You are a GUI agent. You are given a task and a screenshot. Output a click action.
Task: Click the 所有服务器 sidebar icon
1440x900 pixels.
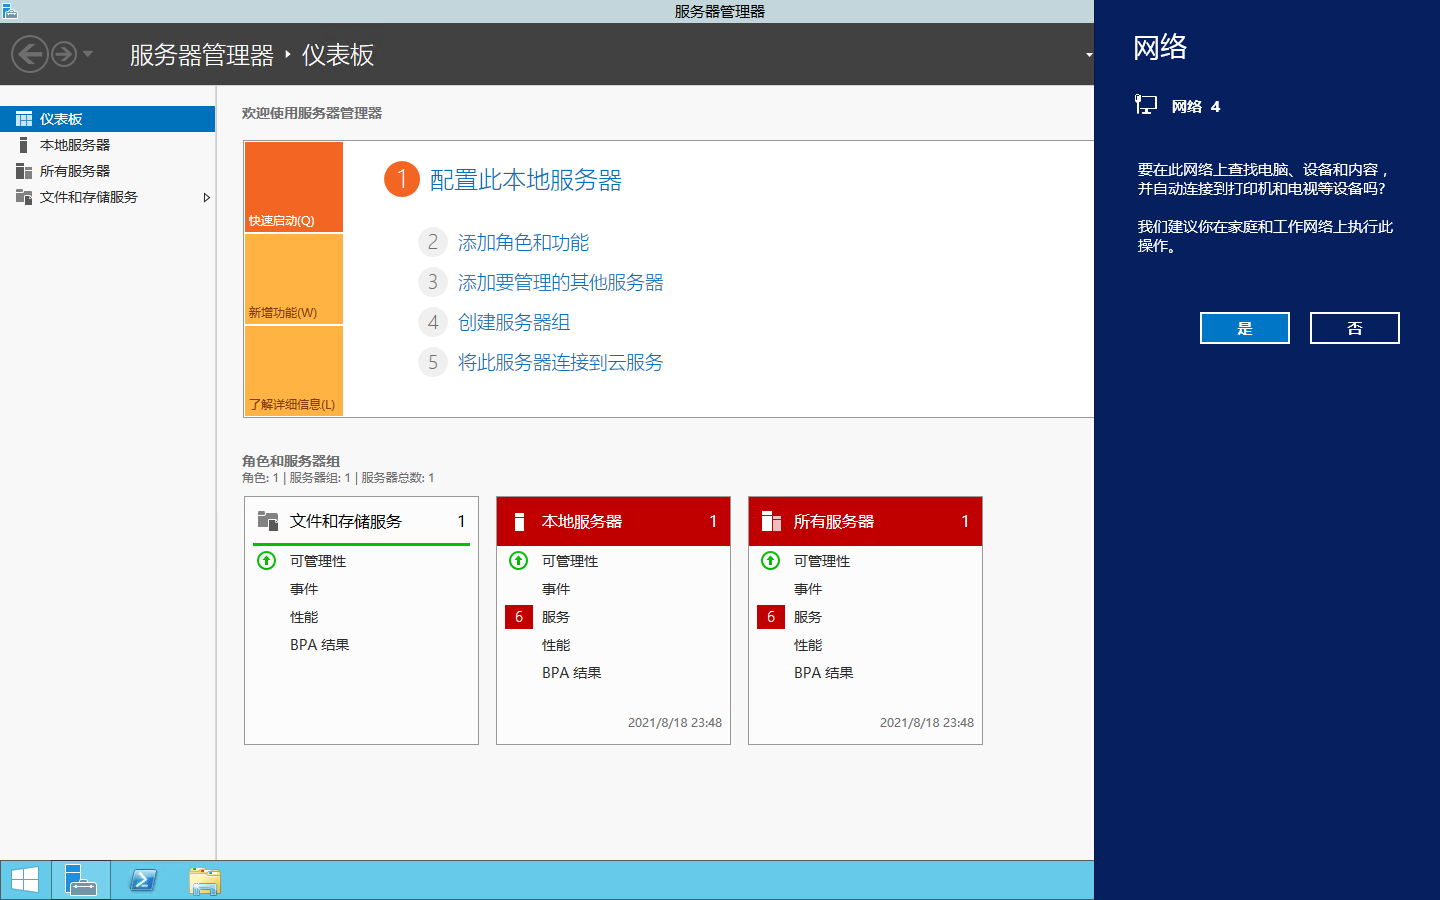(x=24, y=171)
